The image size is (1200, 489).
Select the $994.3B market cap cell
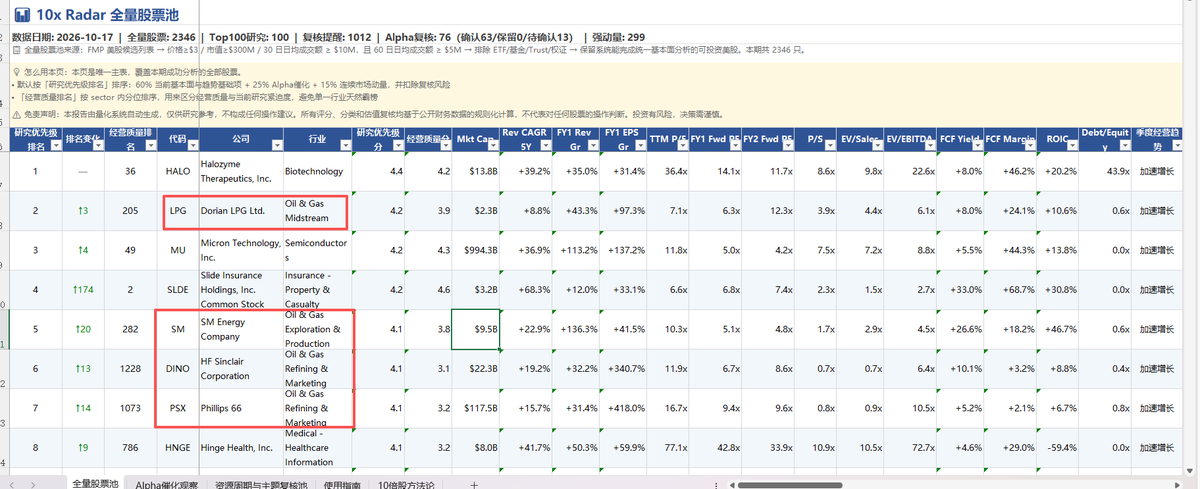(476, 250)
